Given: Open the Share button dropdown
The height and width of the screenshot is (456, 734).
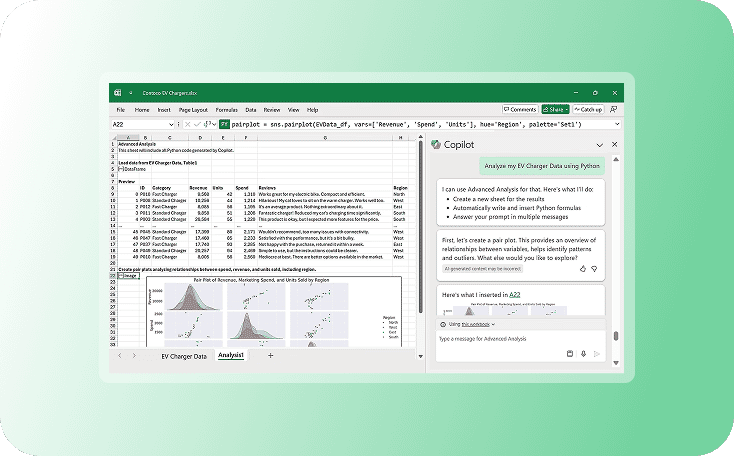Looking at the screenshot, I should (x=566, y=110).
